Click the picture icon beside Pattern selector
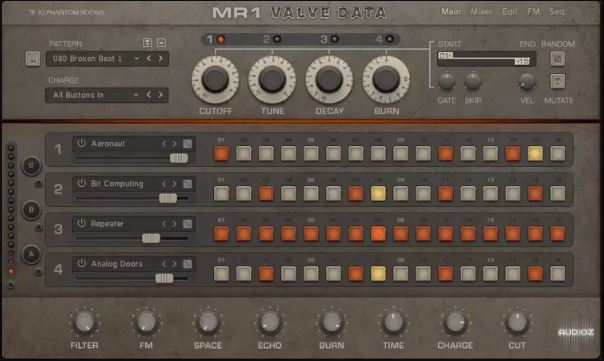The width and height of the screenshot is (604, 361). click(33, 59)
